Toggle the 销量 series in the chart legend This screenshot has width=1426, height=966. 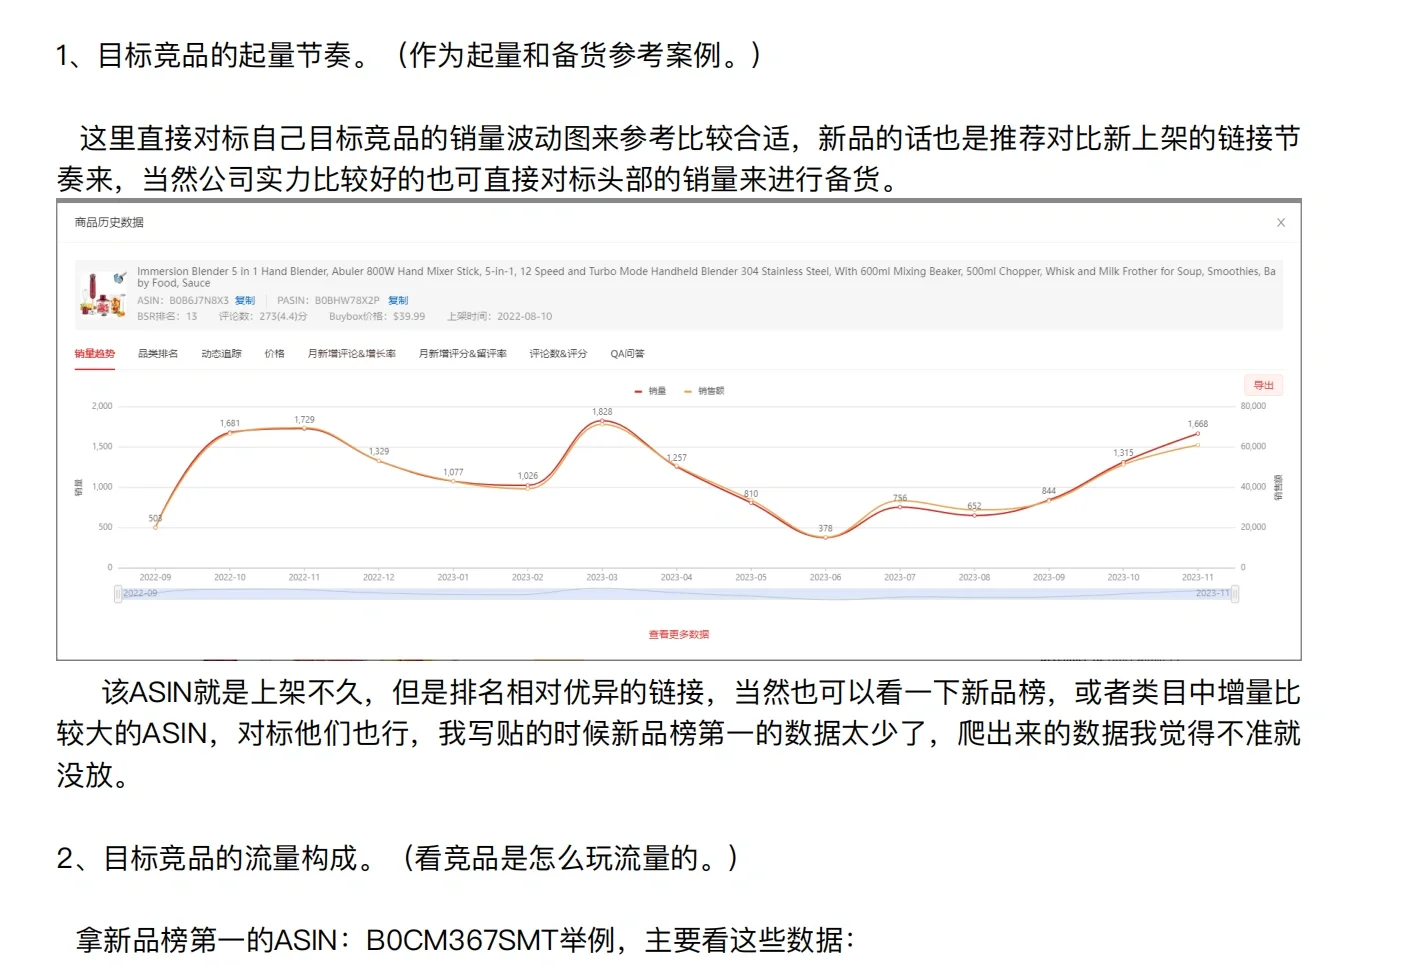[651, 391]
